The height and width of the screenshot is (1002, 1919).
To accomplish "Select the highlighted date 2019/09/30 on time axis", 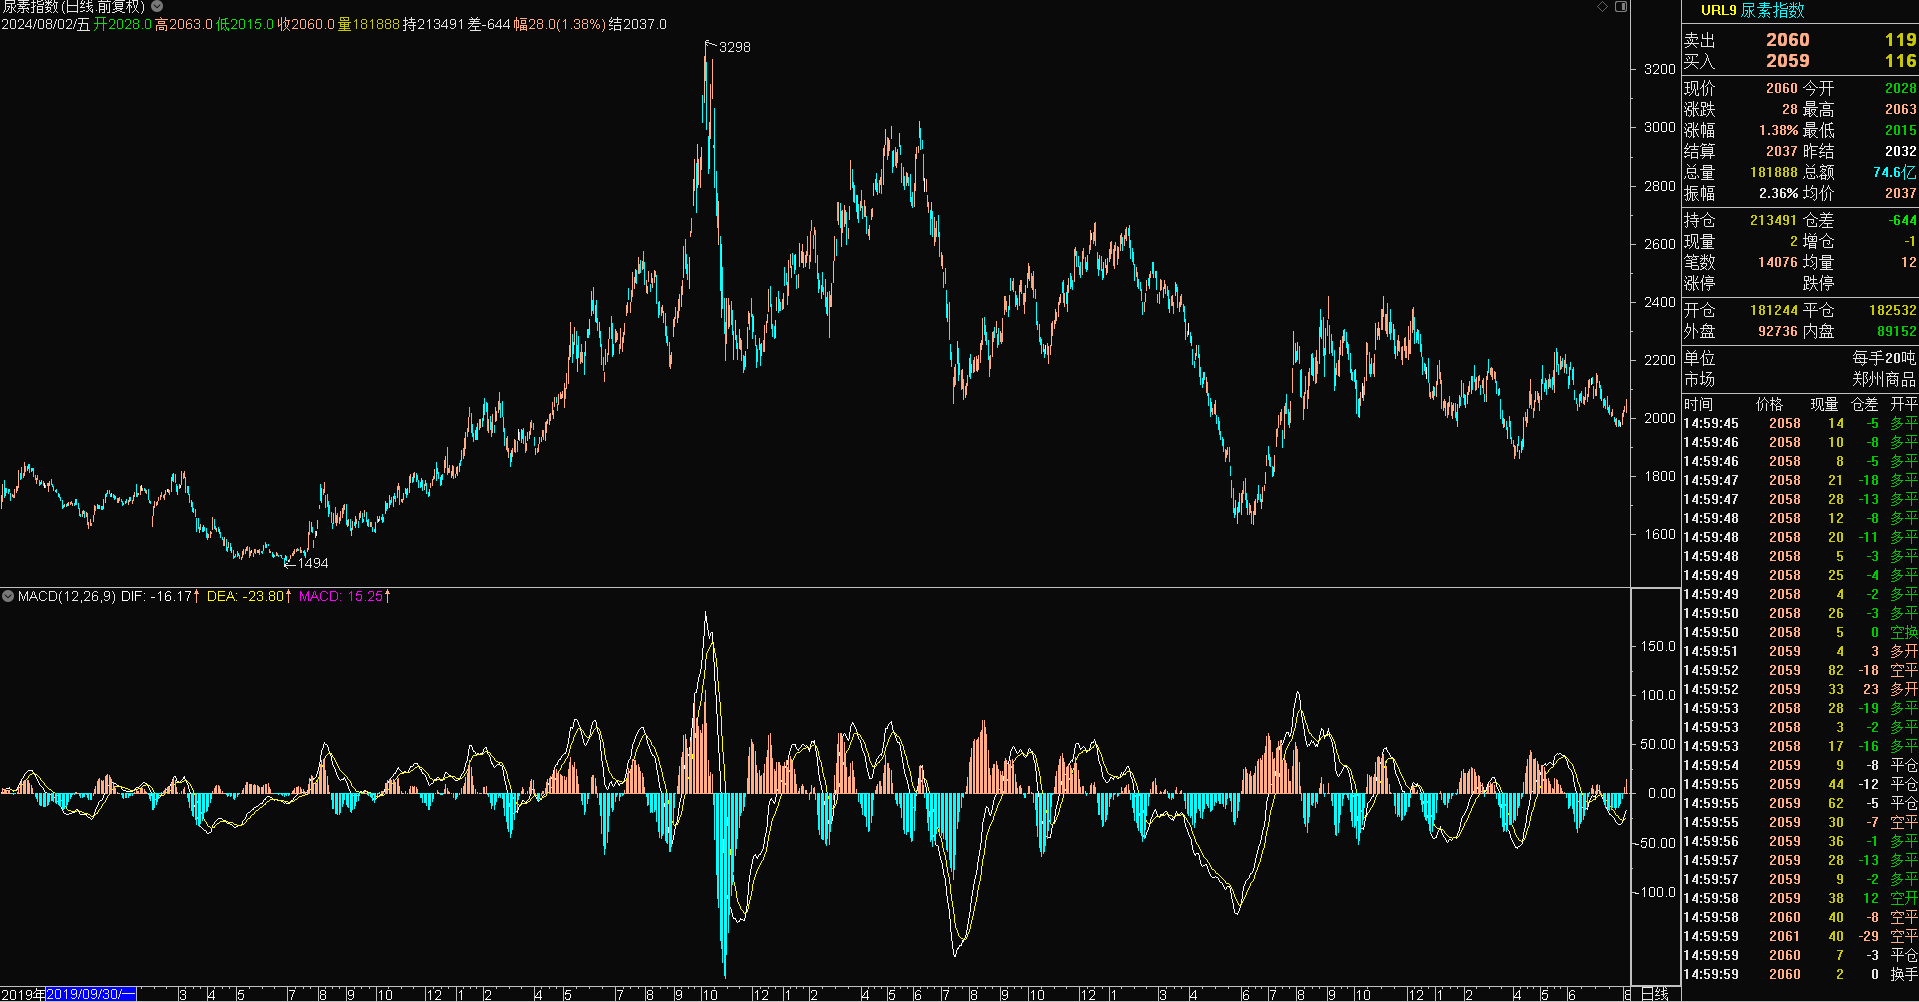I will pos(91,994).
